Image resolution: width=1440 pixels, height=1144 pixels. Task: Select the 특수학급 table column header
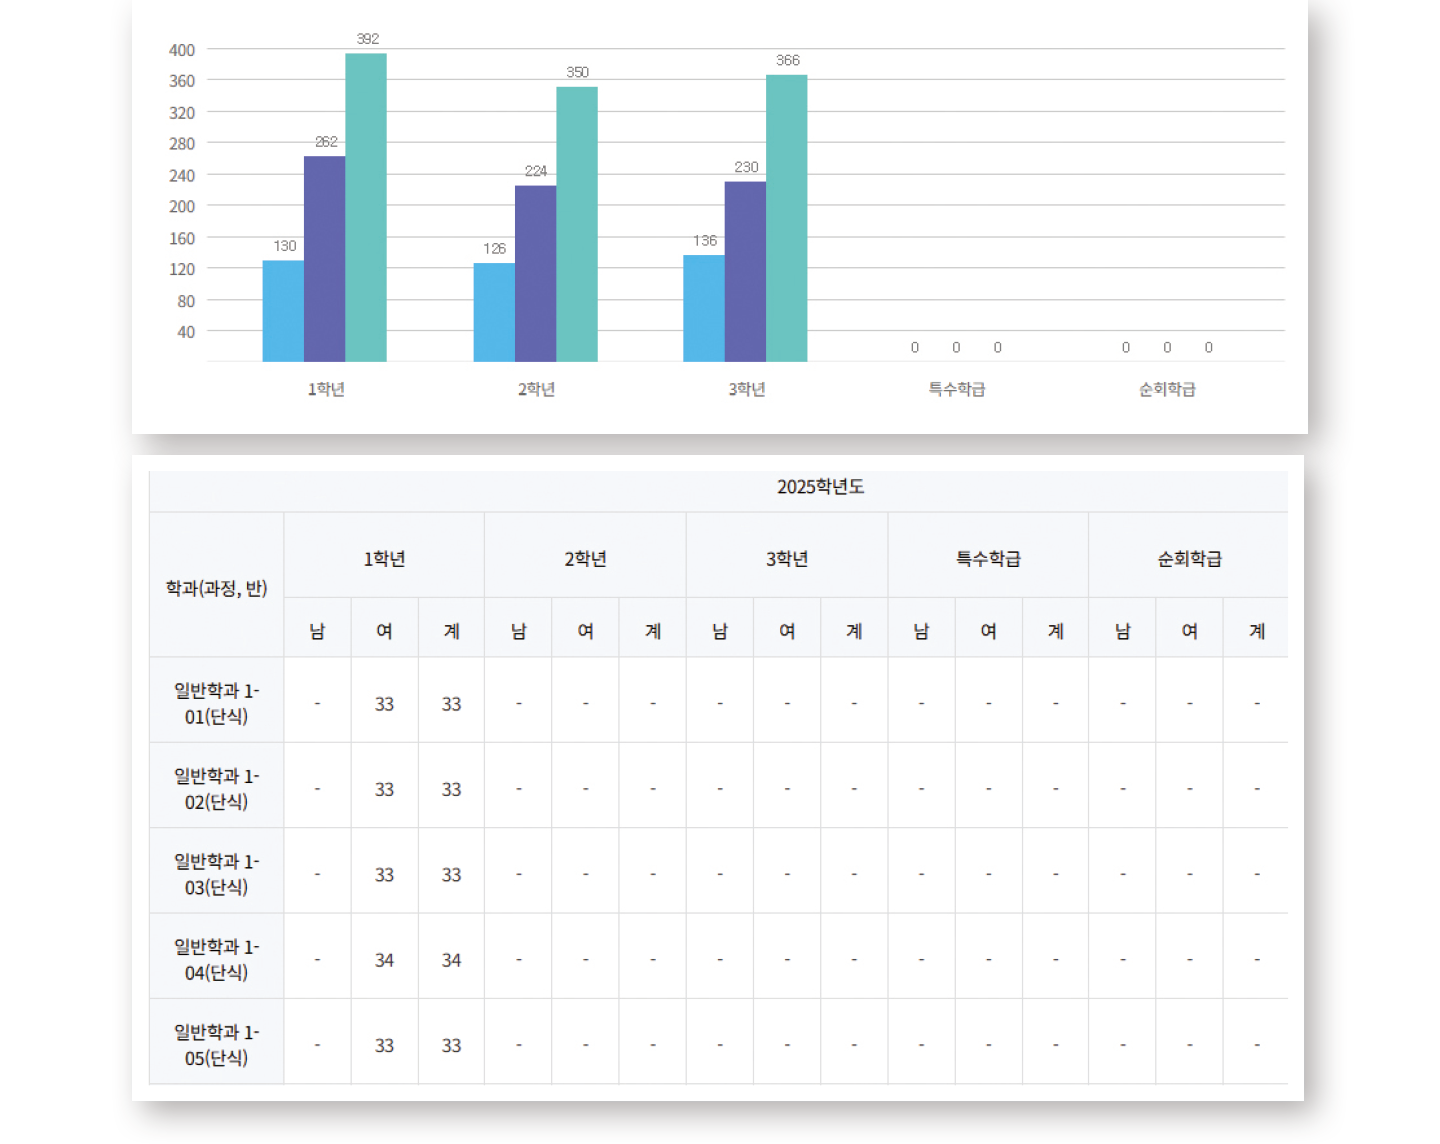tap(988, 559)
